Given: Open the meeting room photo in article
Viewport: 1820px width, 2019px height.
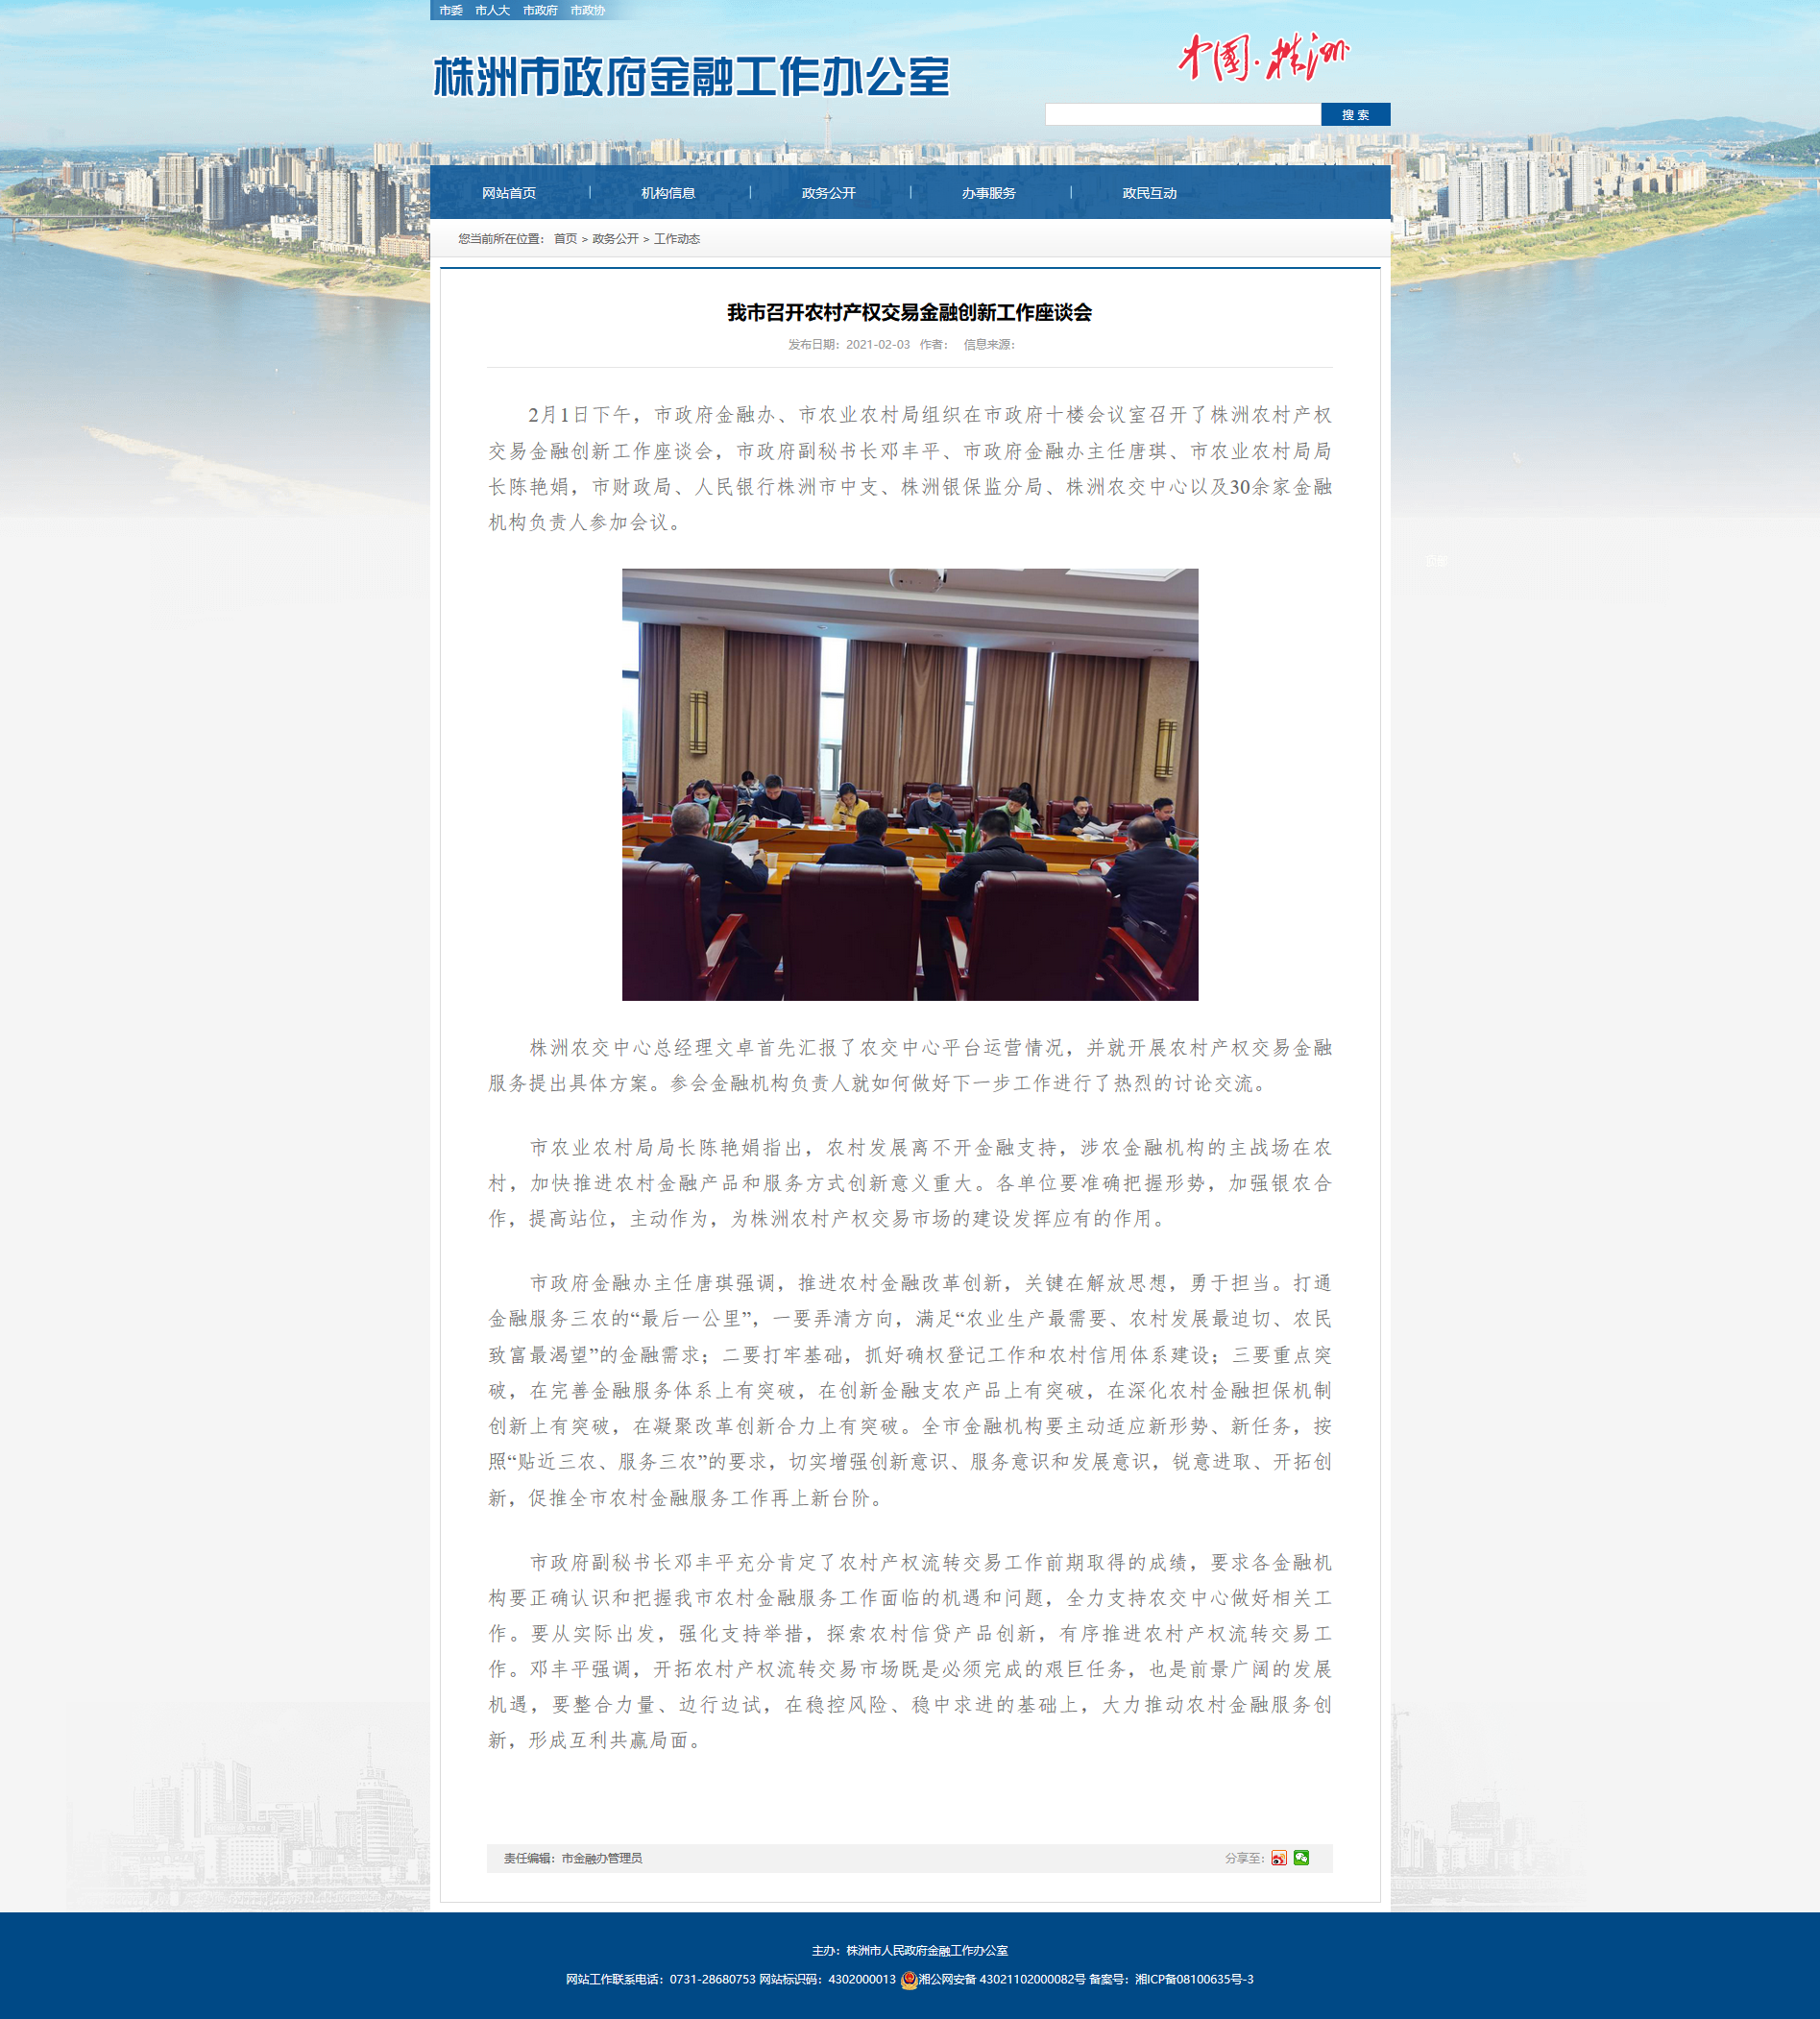Looking at the screenshot, I should 910,784.
